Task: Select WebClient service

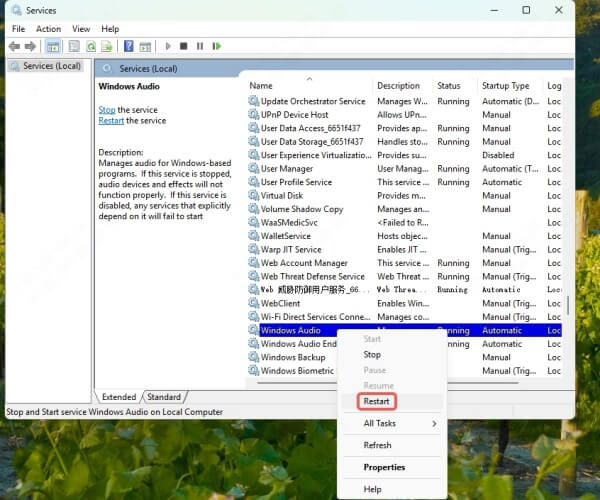Action: point(405,303)
